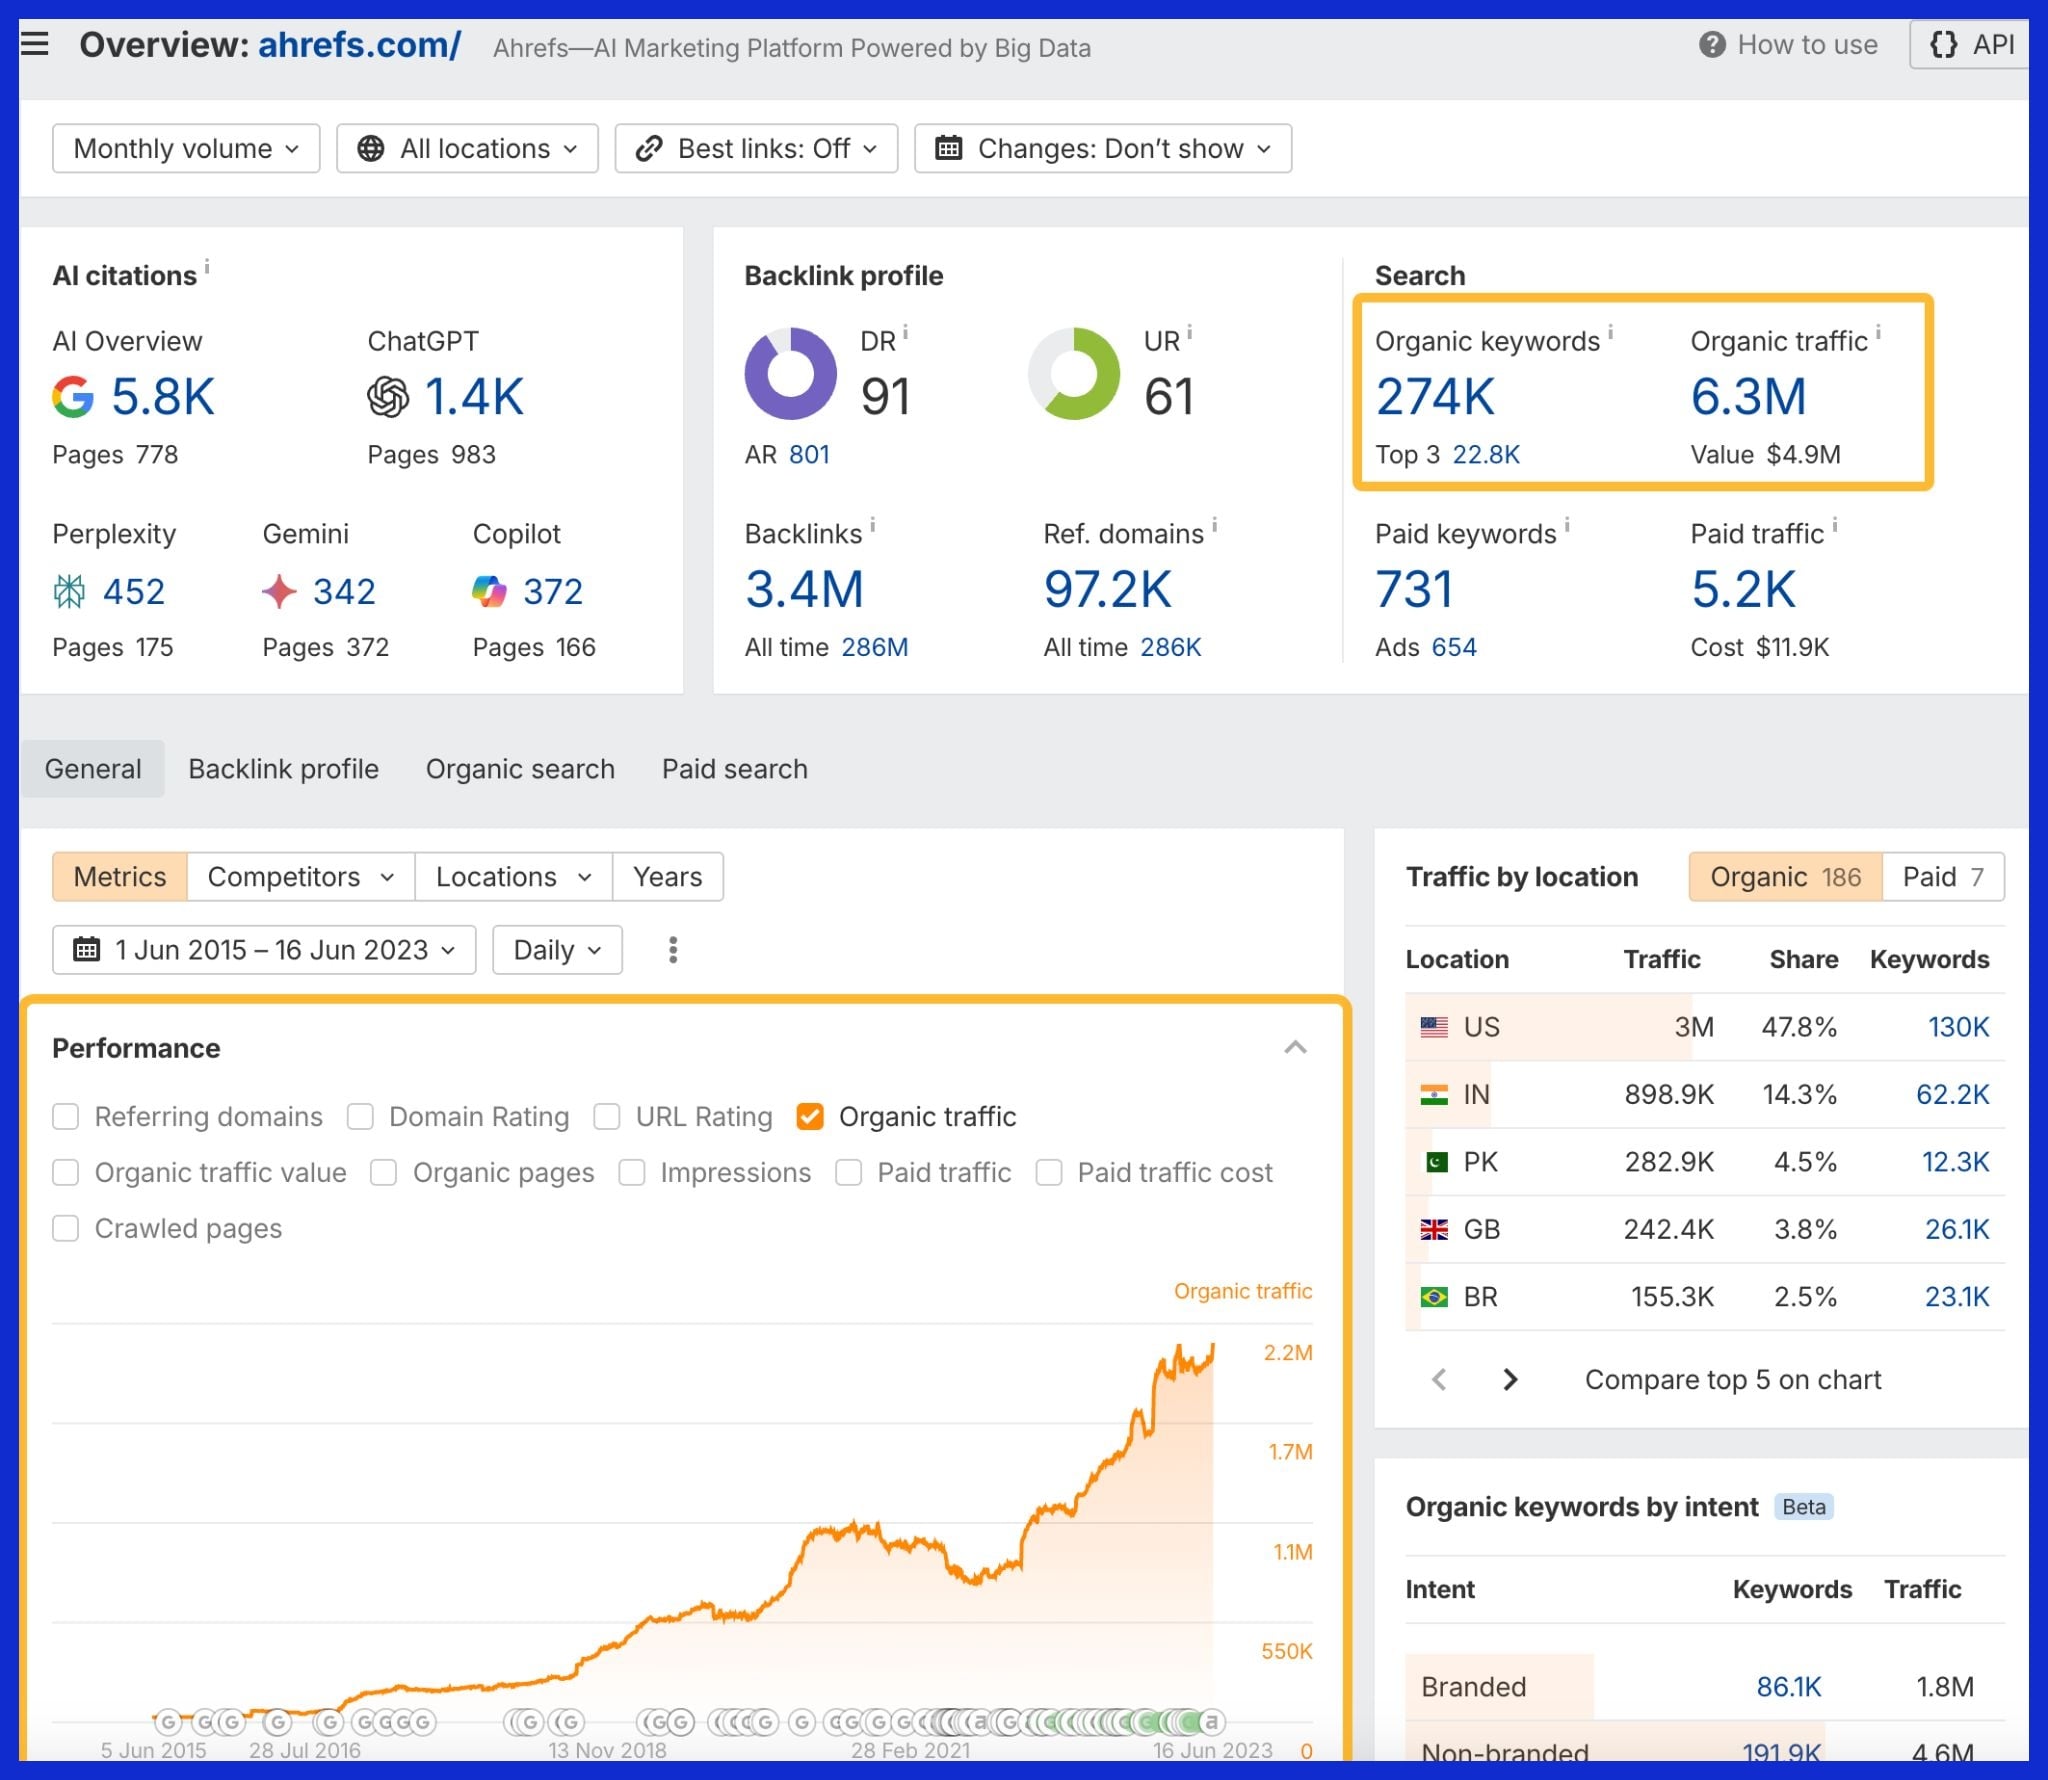2048x1780 pixels.
Task: Collapse the Performance section
Action: [1296, 1048]
